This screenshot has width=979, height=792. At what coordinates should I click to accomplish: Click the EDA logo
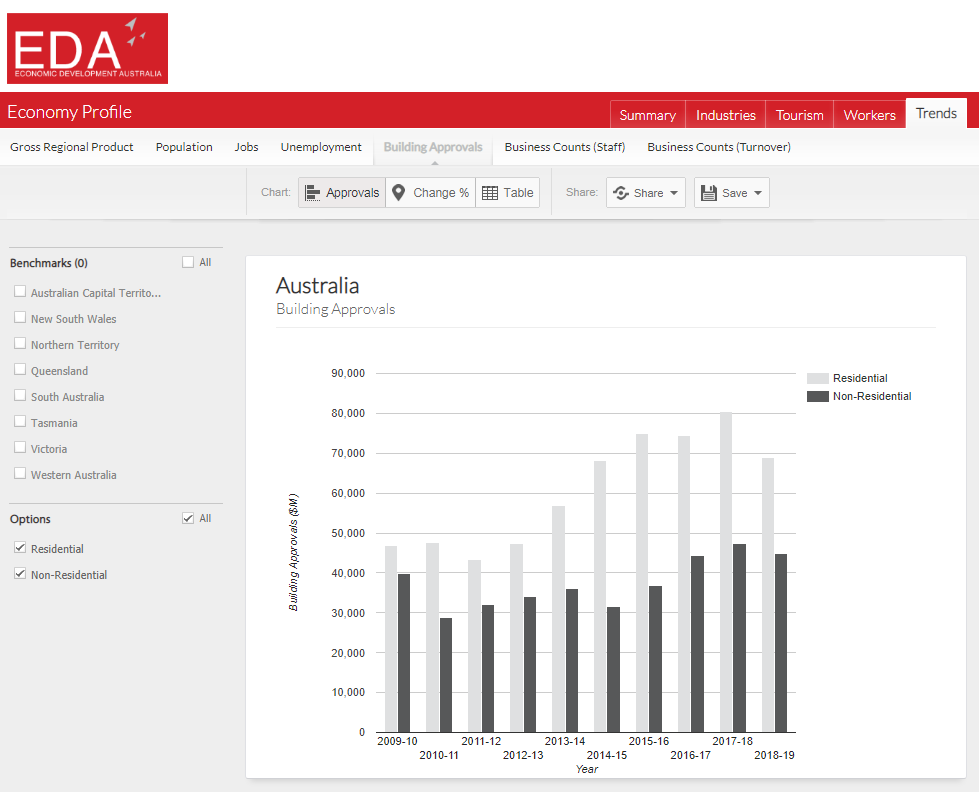pyautogui.click(x=87, y=48)
